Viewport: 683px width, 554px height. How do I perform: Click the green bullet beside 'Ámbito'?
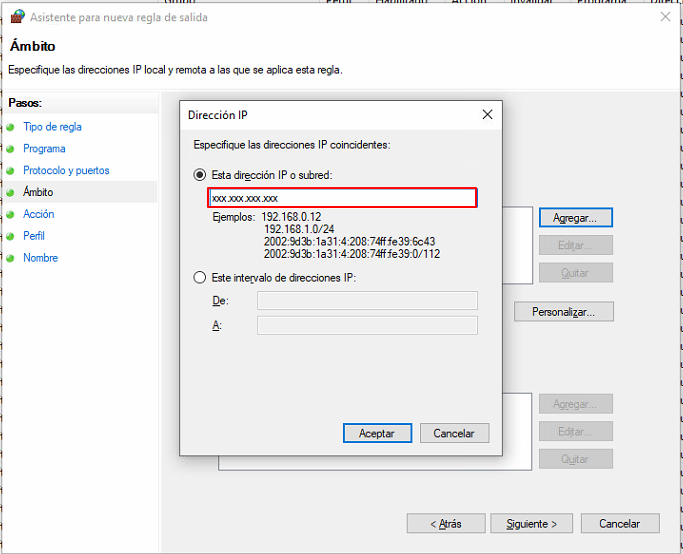[10, 193]
